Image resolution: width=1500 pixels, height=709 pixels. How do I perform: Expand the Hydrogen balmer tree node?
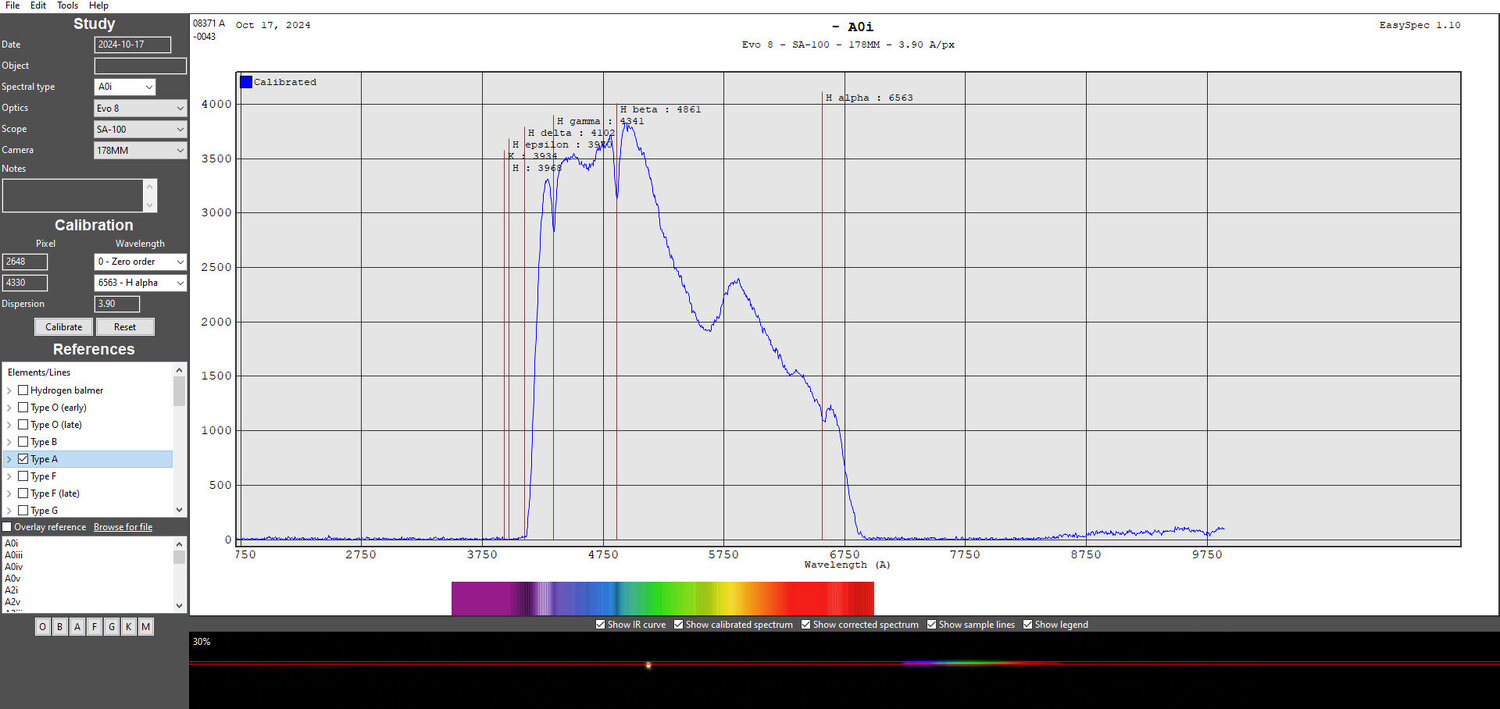click(9, 390)
